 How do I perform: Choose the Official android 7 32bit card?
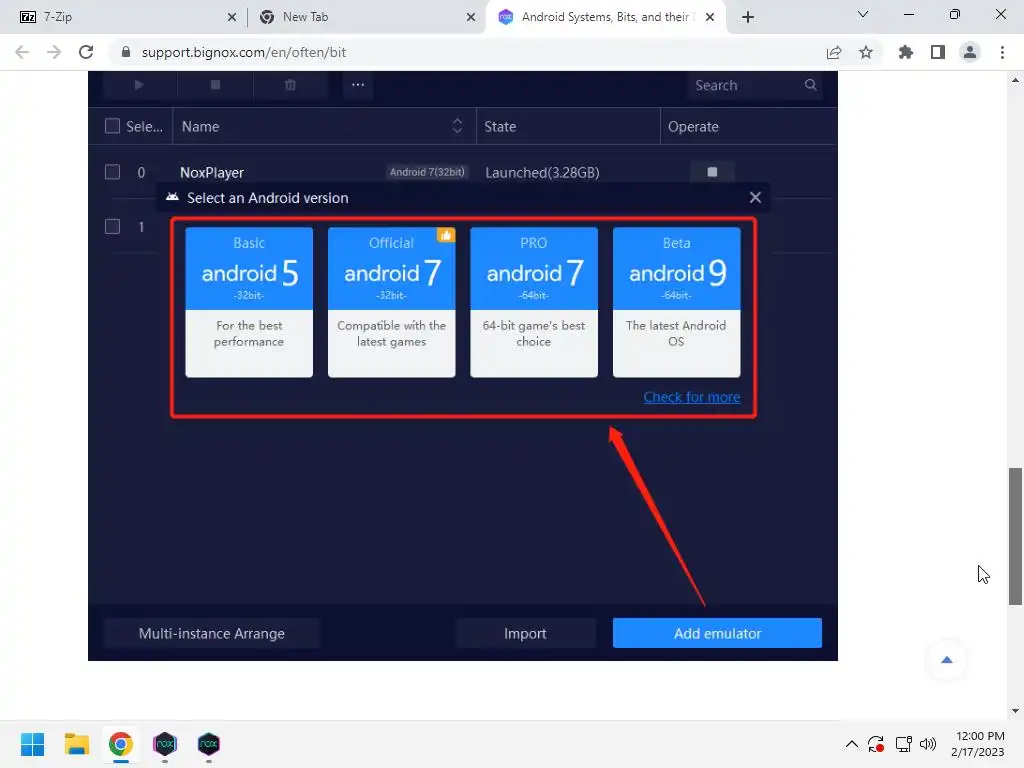[391, 302]
